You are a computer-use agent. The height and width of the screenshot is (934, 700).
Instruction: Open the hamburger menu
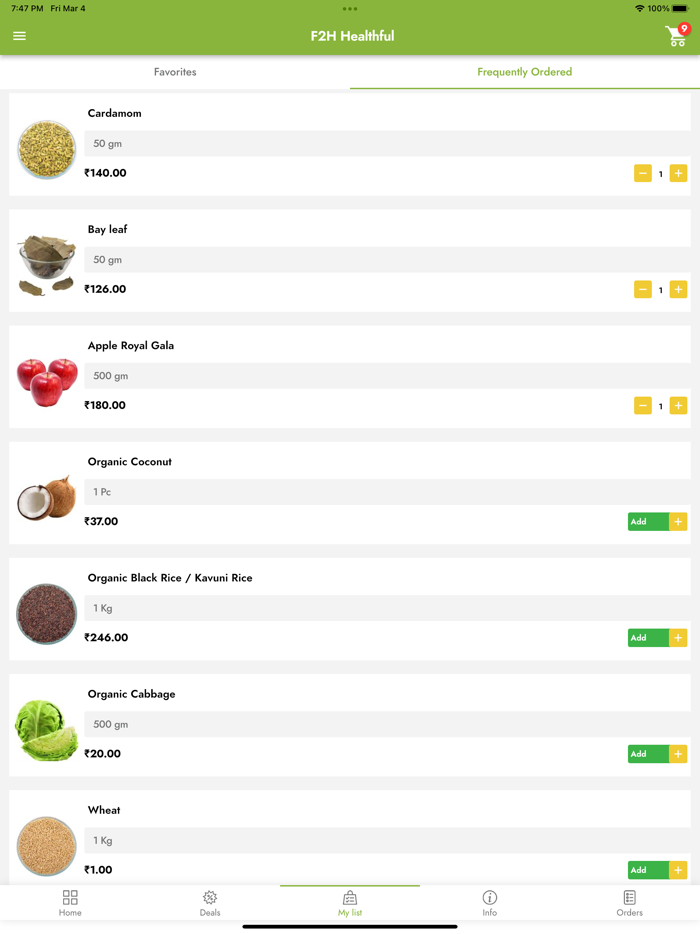click(x=19, y=35)
